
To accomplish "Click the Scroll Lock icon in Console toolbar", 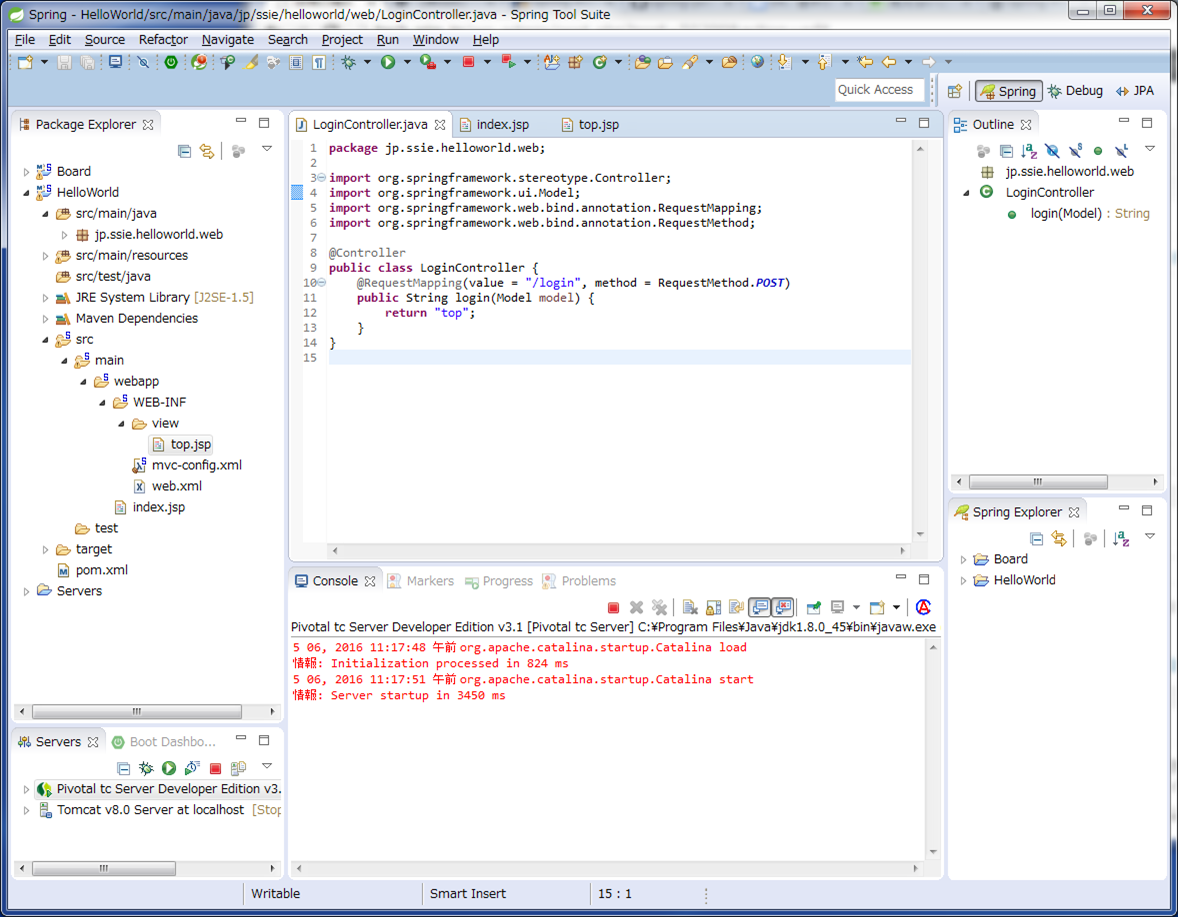I will [713, 607].
